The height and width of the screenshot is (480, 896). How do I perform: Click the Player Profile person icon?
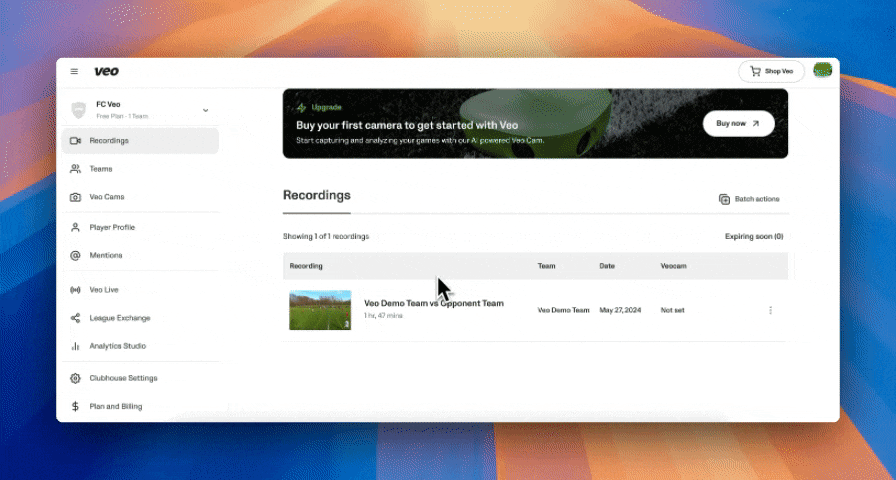click(x=75, y=227)
